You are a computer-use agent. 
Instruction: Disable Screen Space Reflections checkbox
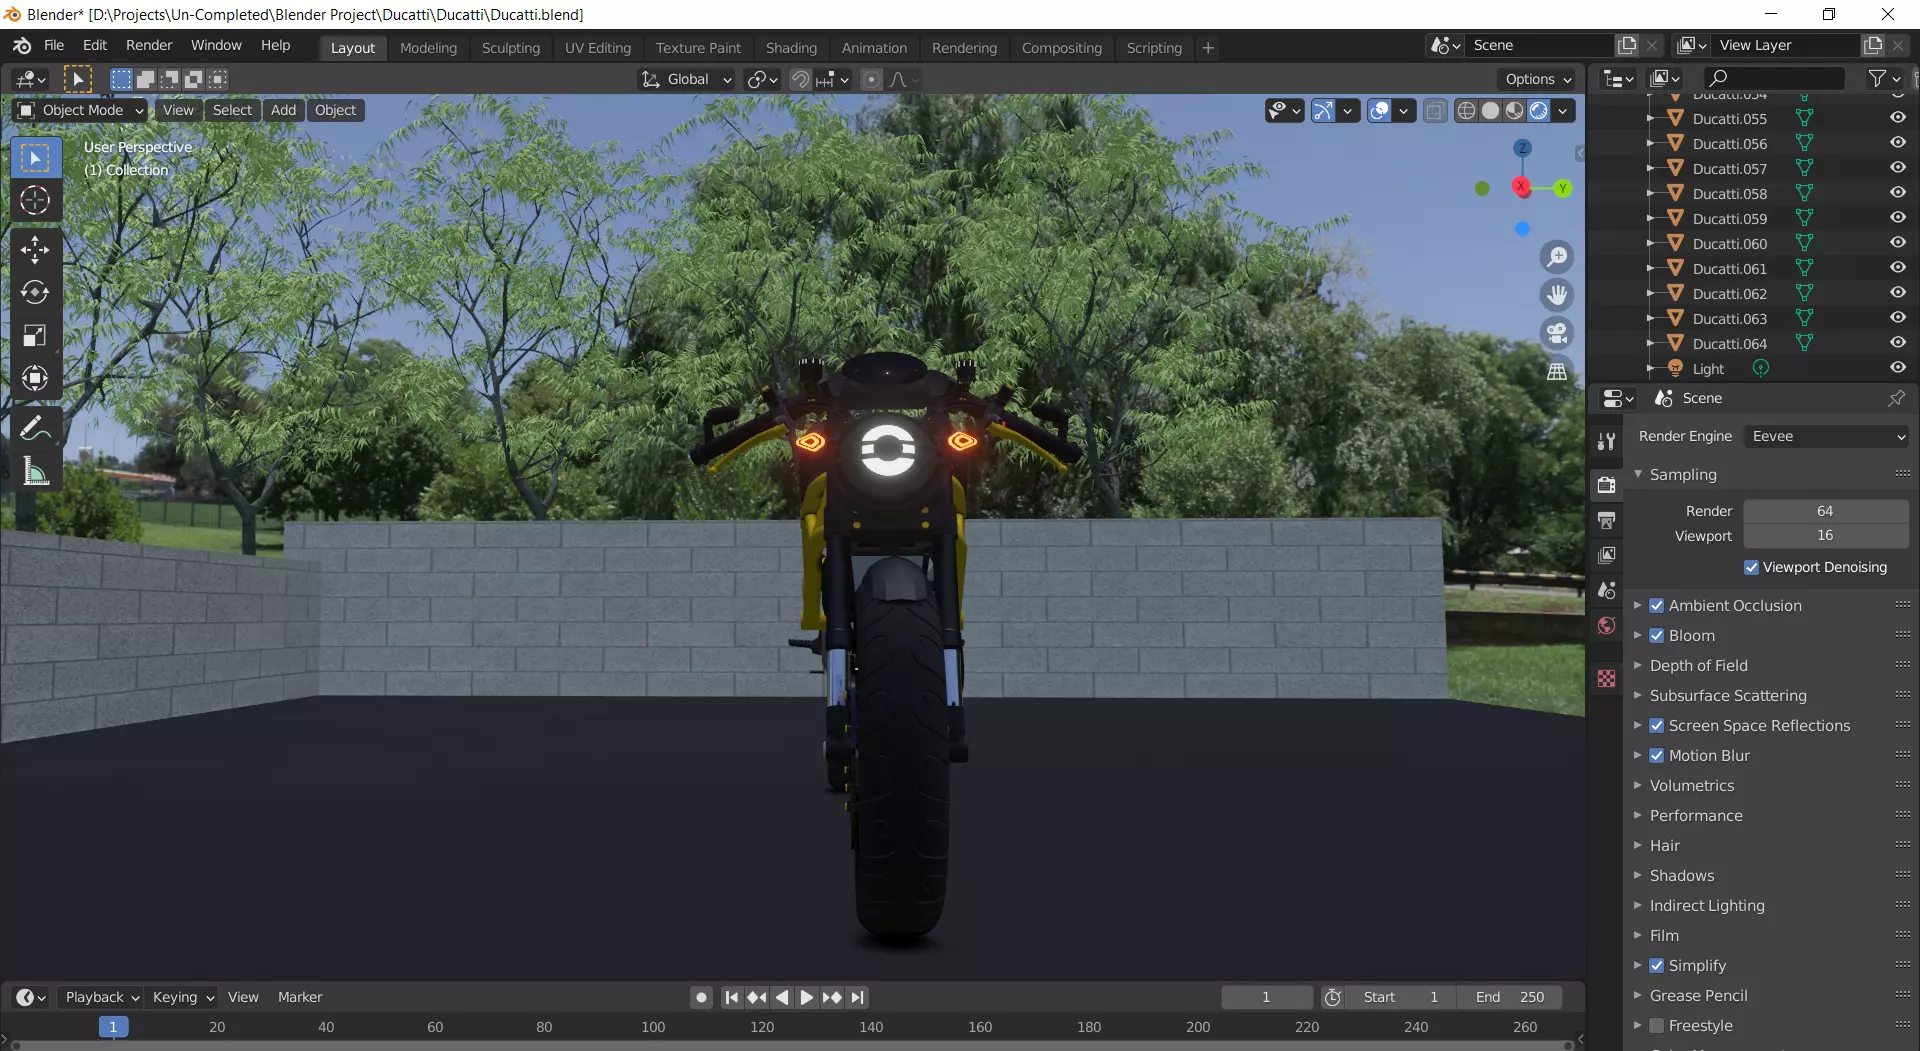click(1656, 725)
